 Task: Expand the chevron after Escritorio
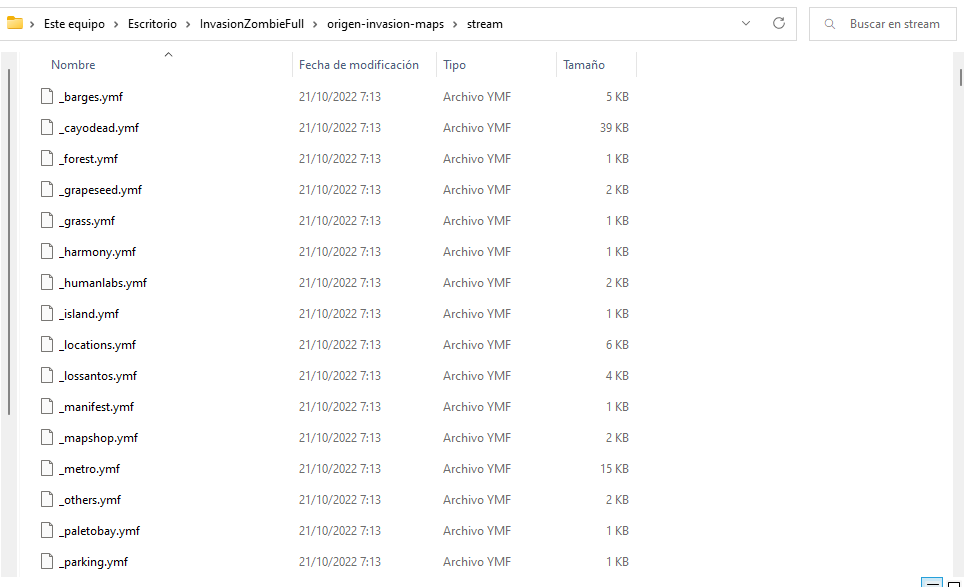pos(188,24)
